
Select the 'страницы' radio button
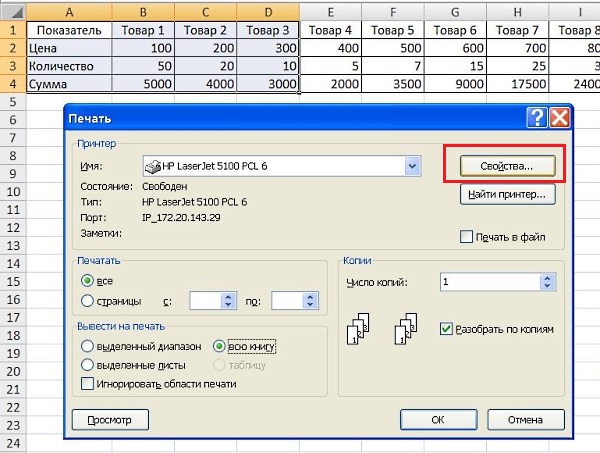click(x=88, y=300)
